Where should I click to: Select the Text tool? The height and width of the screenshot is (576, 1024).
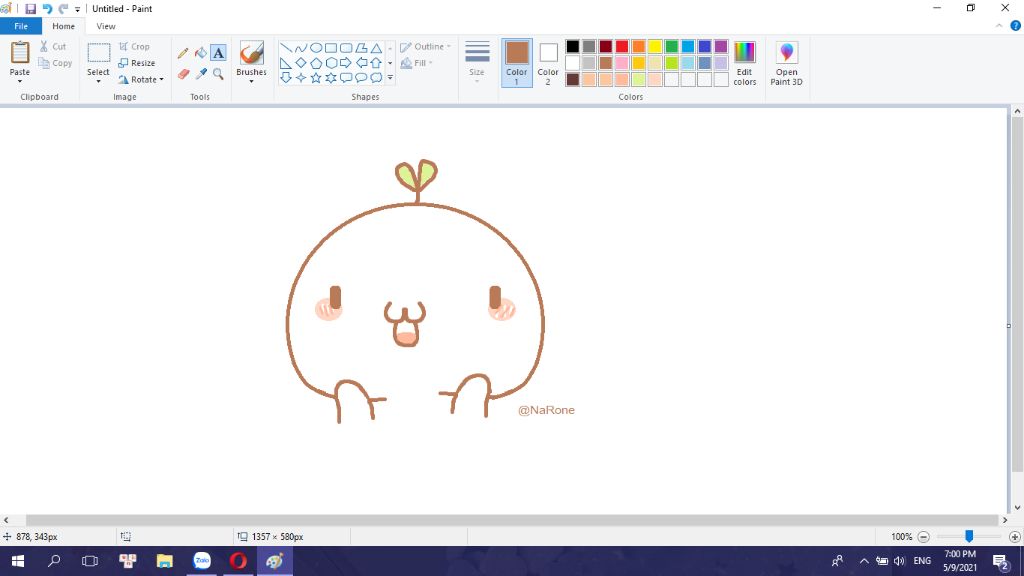point(218,53)
